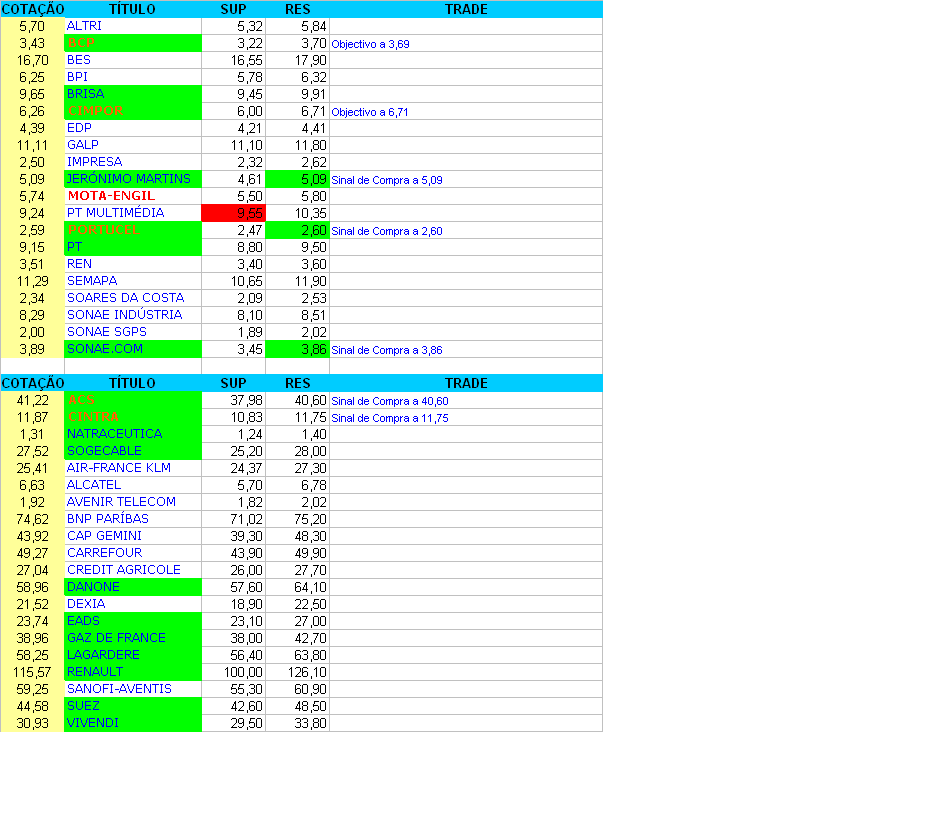Viewport: 945px width, 821px height.
Task: Select the SONAE.COM title cell
Action: (133, 349)
